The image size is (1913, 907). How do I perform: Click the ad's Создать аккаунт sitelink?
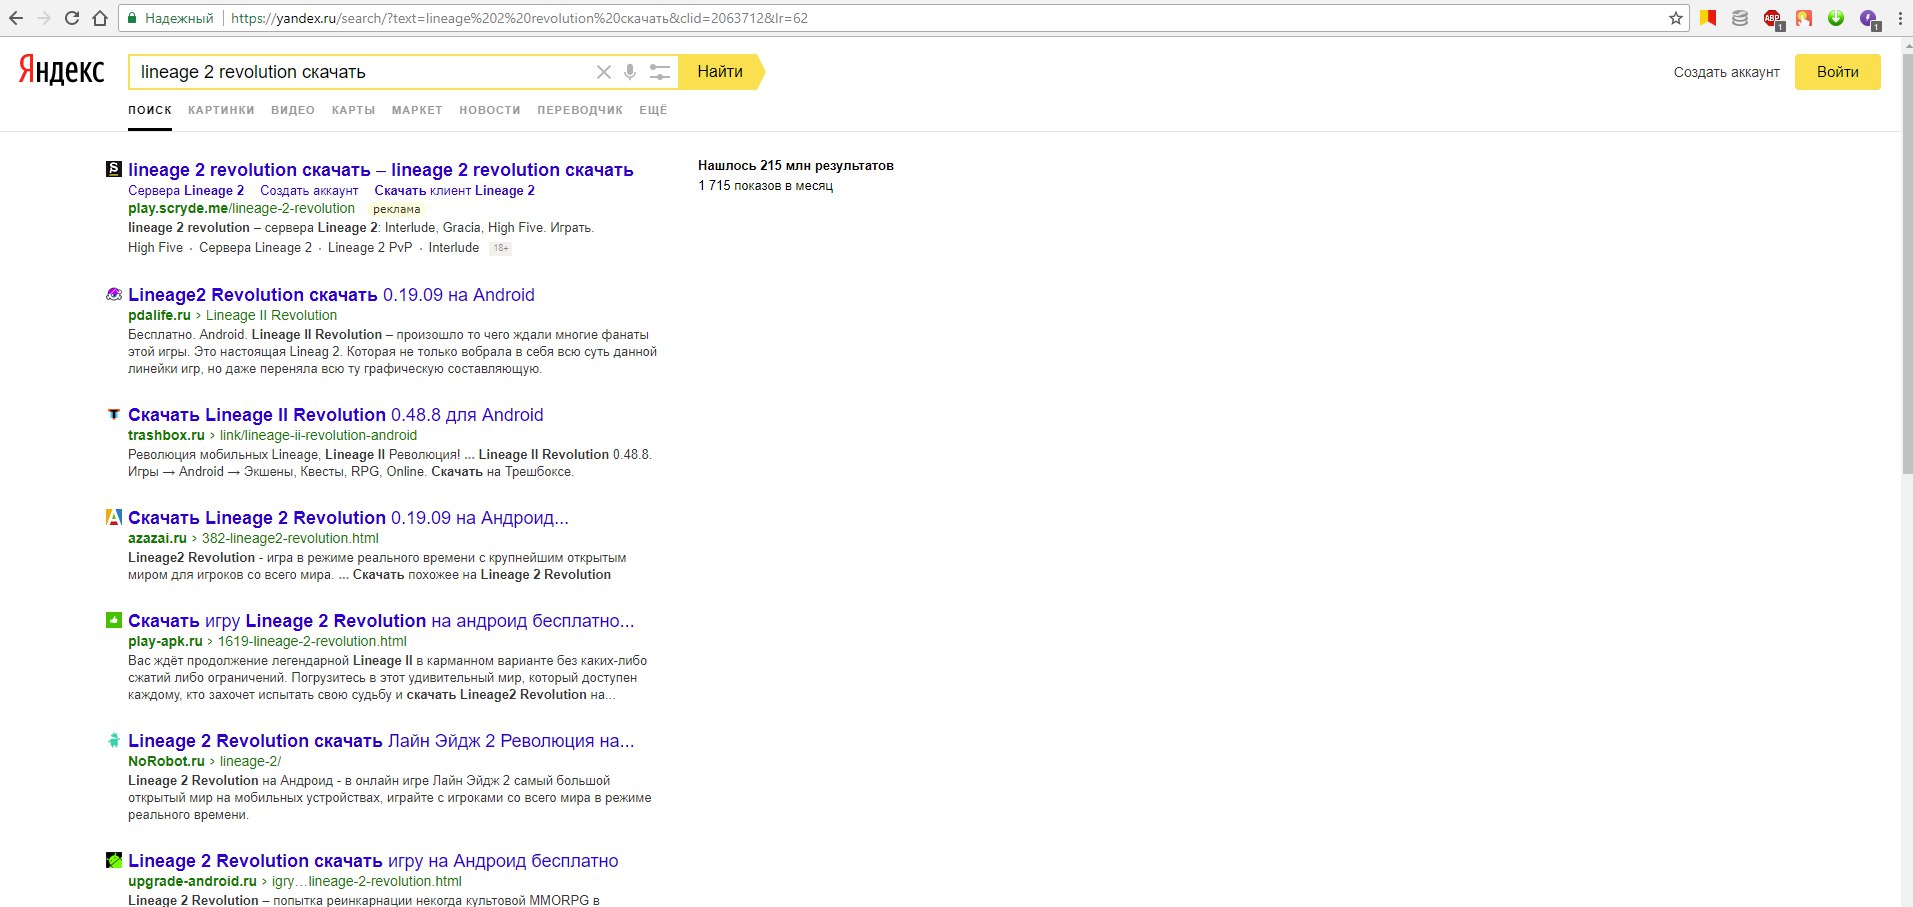tap(309, 190)
